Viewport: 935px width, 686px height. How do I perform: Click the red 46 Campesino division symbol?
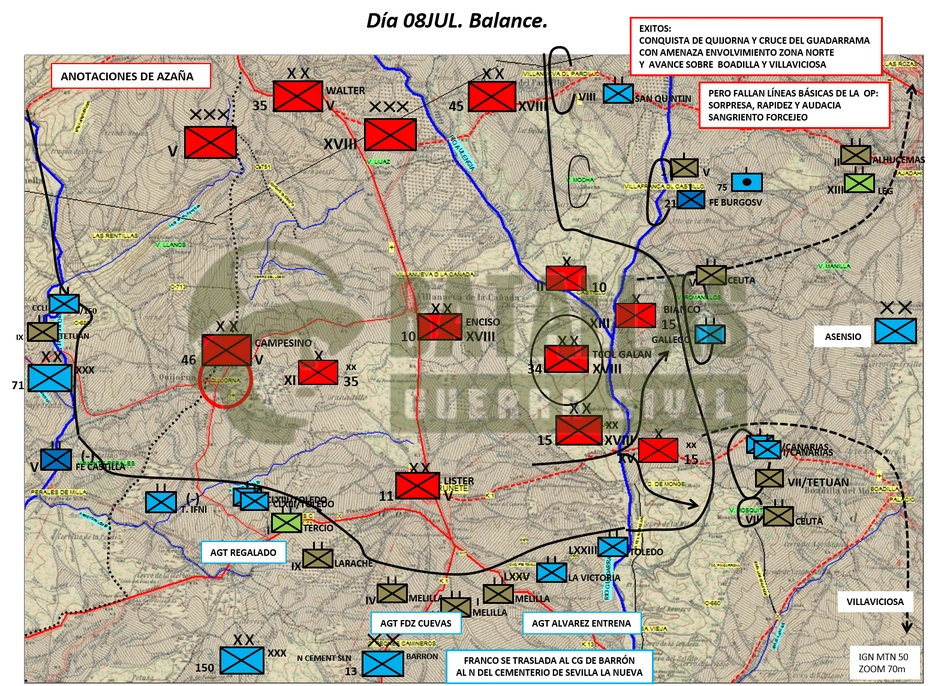coord(227,350)
